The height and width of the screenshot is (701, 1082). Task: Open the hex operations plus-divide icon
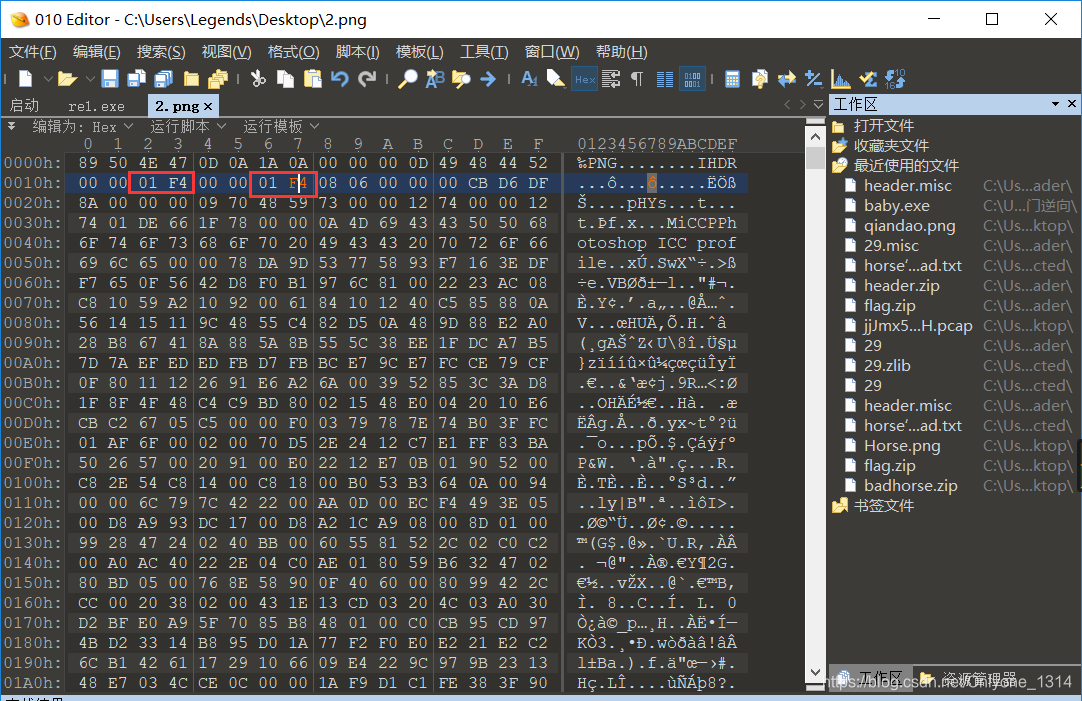coord(814,79)
